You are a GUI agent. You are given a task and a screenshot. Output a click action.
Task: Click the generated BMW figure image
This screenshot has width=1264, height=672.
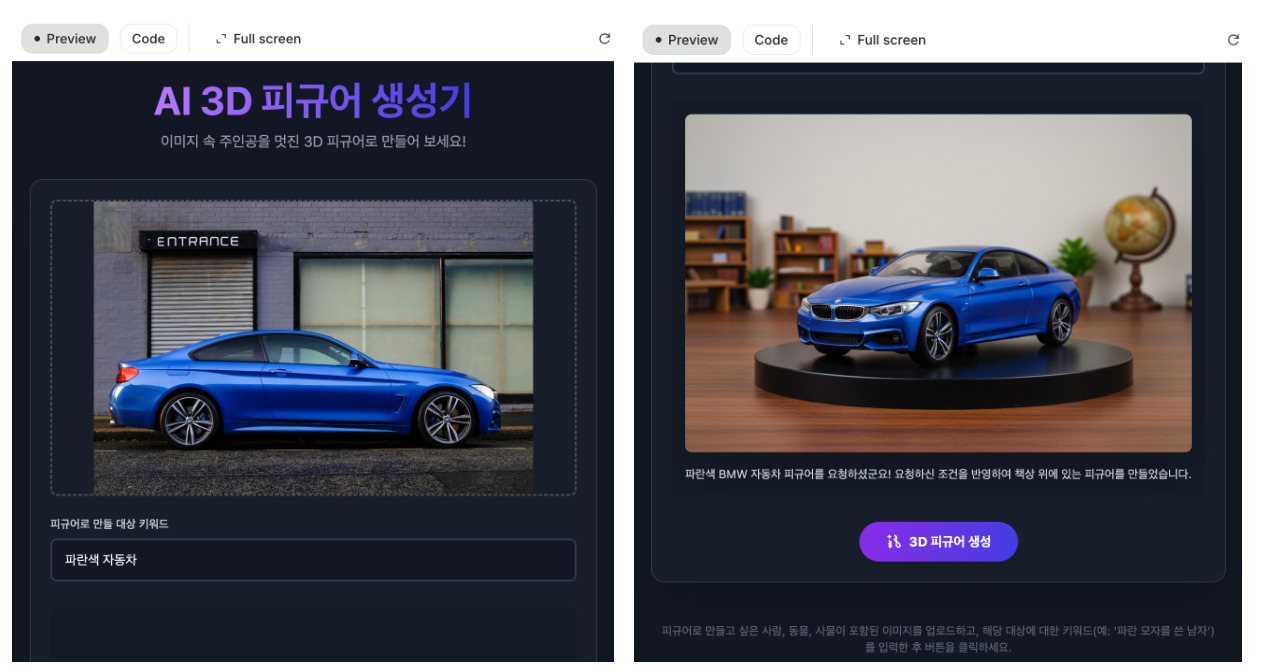point(938,283)
